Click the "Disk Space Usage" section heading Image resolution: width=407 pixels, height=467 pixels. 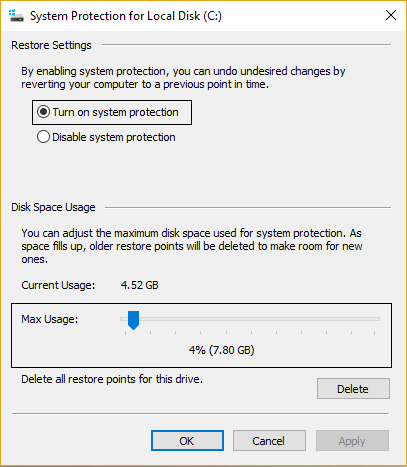53,207
